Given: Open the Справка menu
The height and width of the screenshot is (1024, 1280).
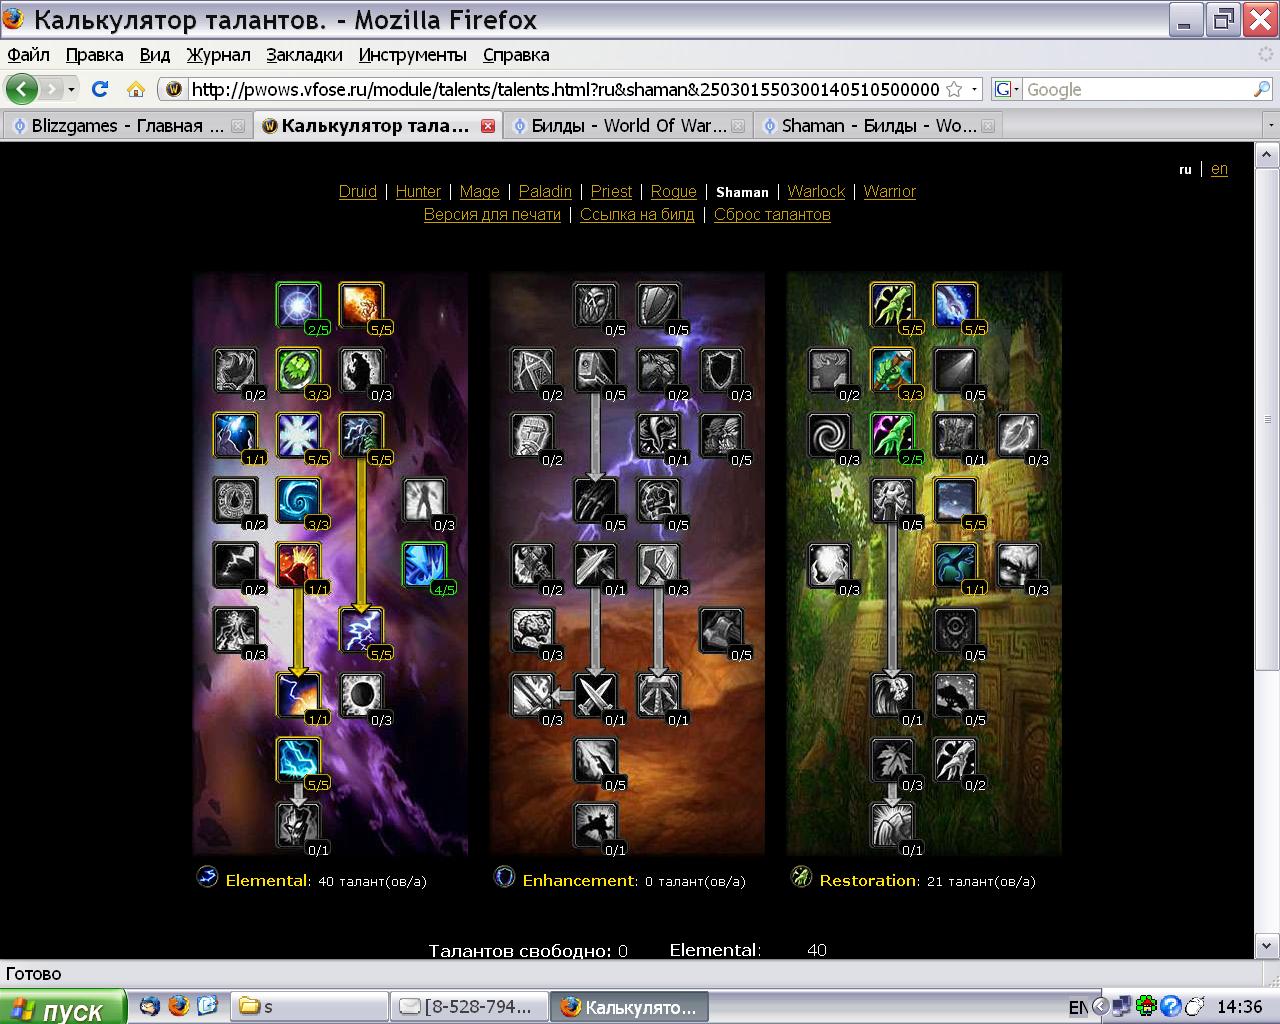Looking at the screenshot, I should [x=516, y=55].
